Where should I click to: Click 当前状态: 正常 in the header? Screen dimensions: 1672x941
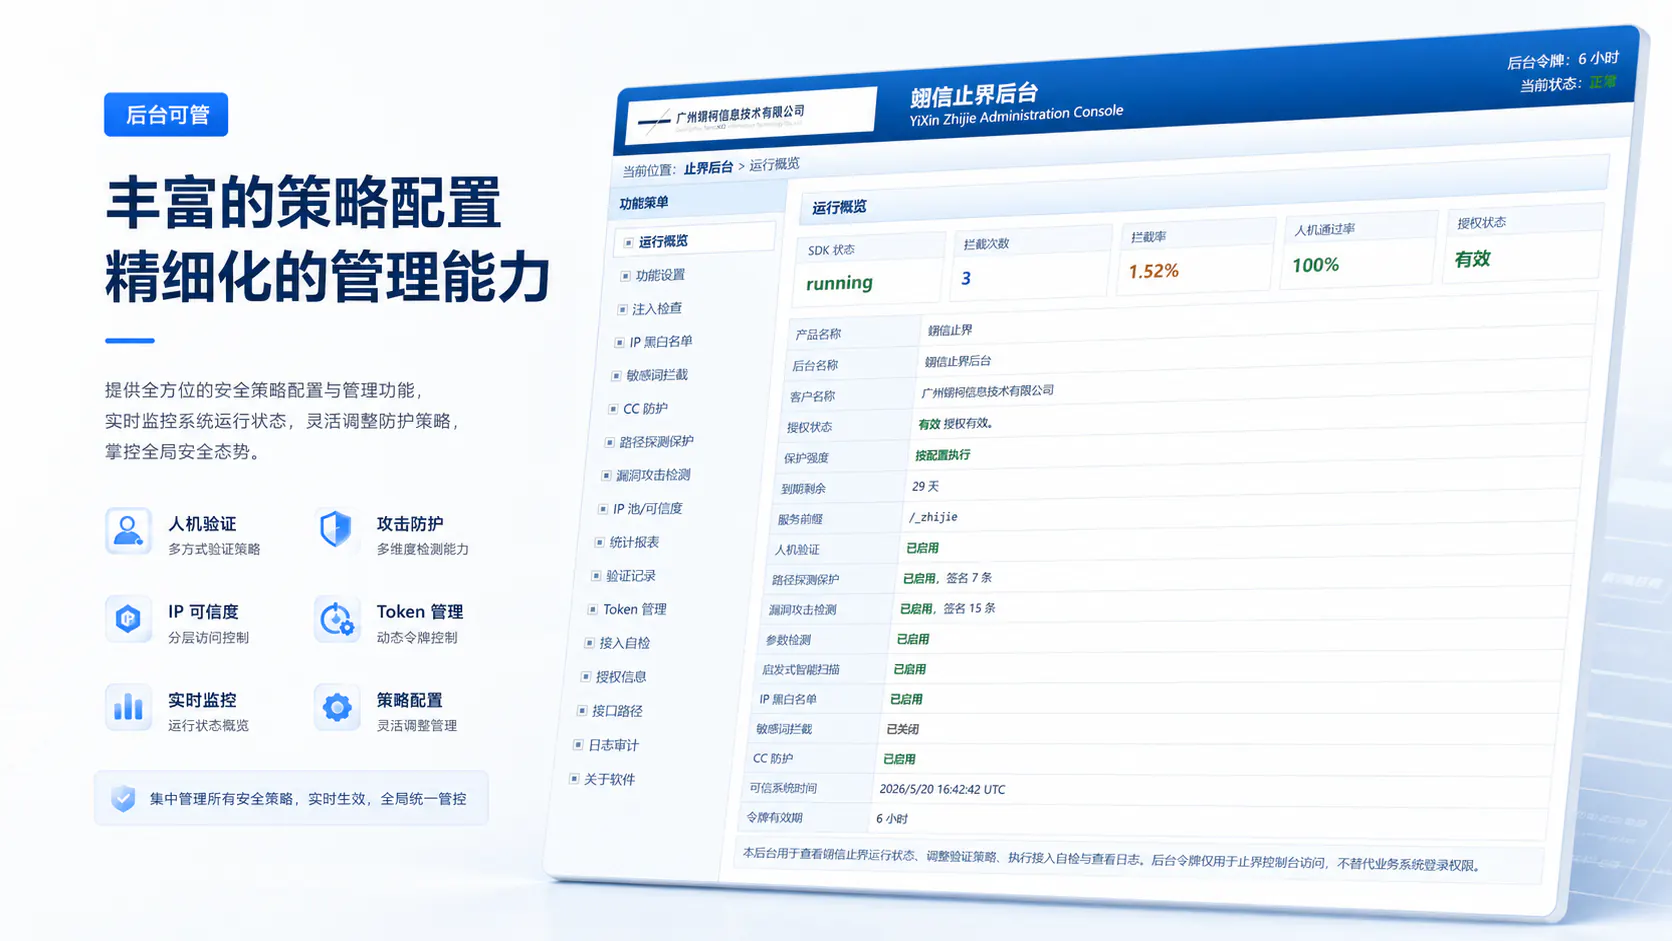click(1568, 83)
